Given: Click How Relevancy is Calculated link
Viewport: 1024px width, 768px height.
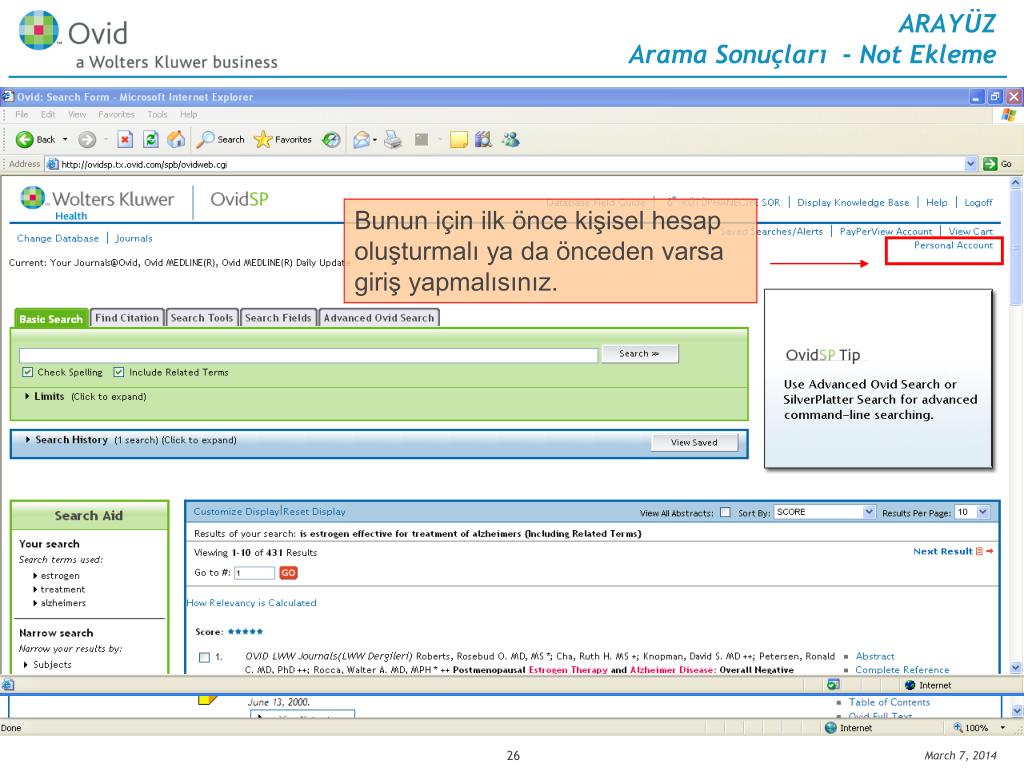Looking at the screenshot, I should [251, 603].
